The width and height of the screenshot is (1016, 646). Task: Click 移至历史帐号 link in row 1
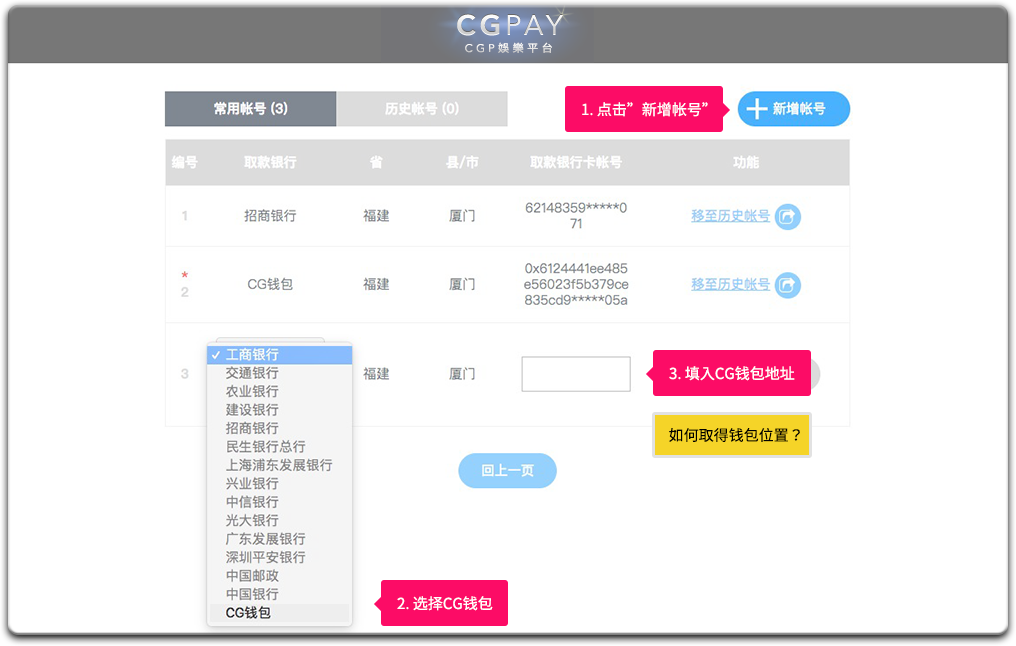730,215
